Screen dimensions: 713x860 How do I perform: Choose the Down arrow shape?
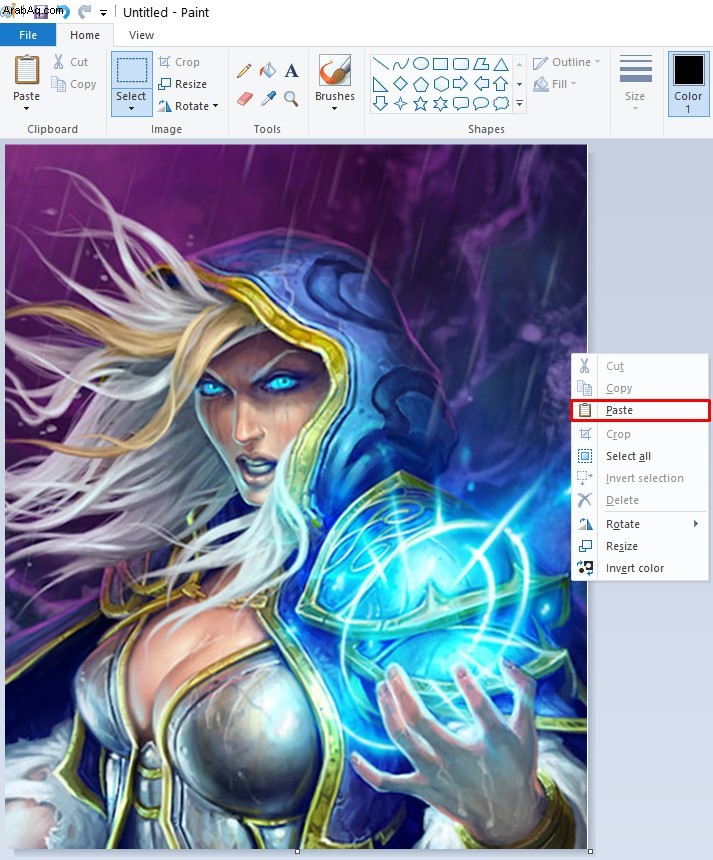tap(381, 103)
